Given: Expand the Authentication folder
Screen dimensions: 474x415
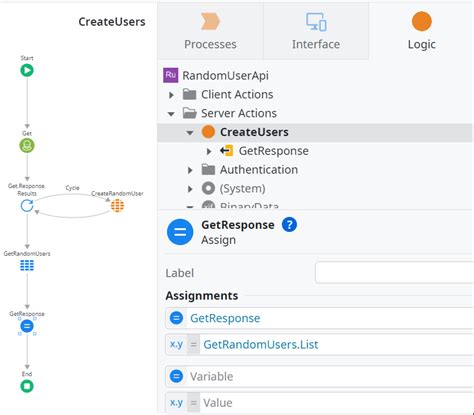Looking at the screenshot, I should coord(190,170).
